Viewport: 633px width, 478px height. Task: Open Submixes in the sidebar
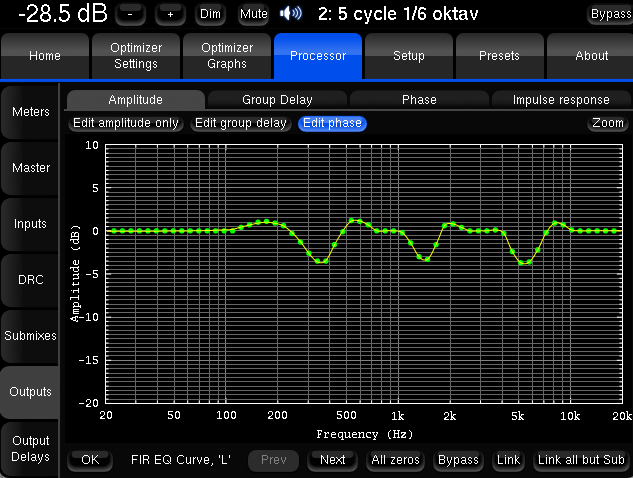[x=30, y=336]
